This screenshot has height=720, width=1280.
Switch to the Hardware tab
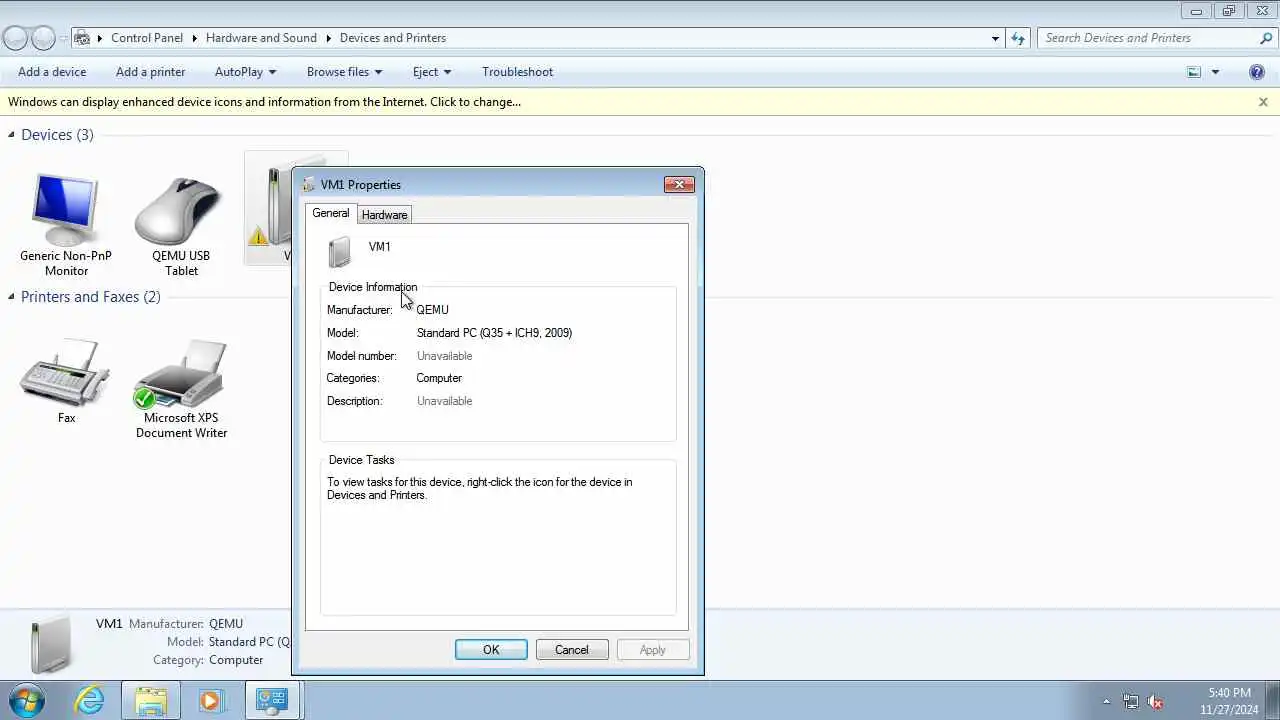[384, 215]
